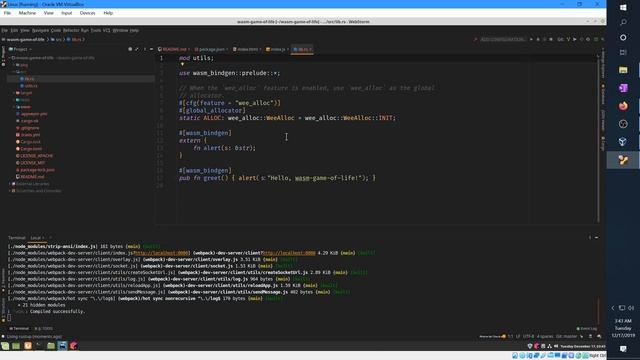Image resolution: width=640 pixels, height=360 pixels.
Task: Open Project view dropdown in tool window
Action: click(20, 49)
